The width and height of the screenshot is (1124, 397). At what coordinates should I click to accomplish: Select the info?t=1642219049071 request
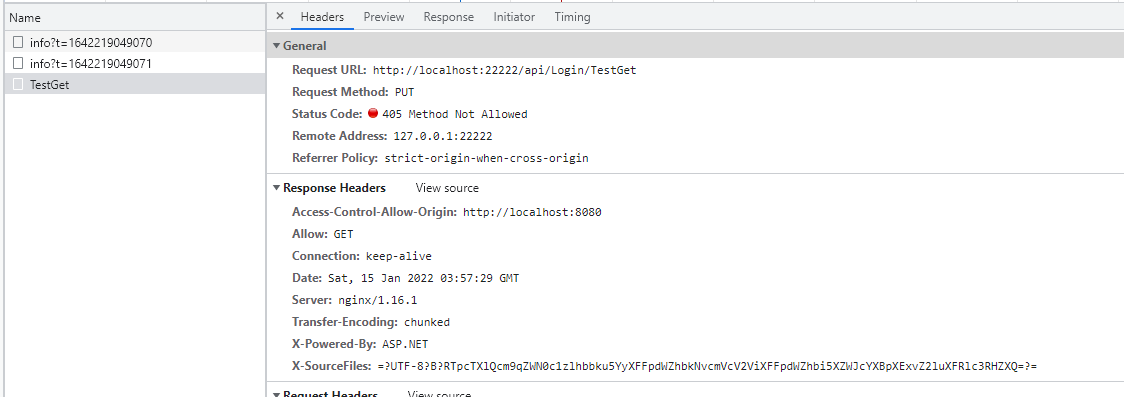[x=135, y=63]
